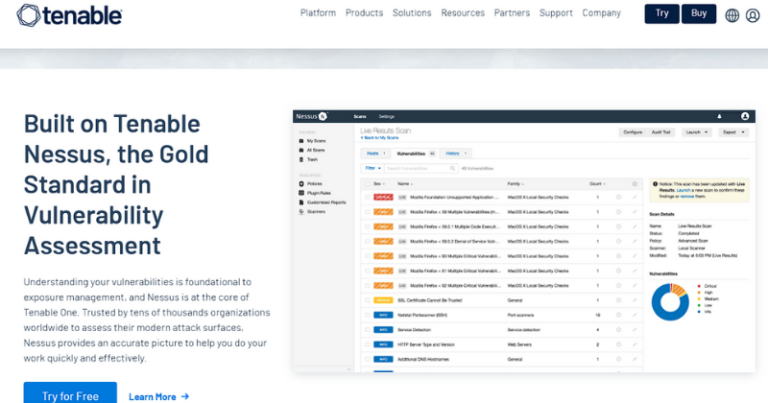Click the Policies shield icon

(301, 184)
